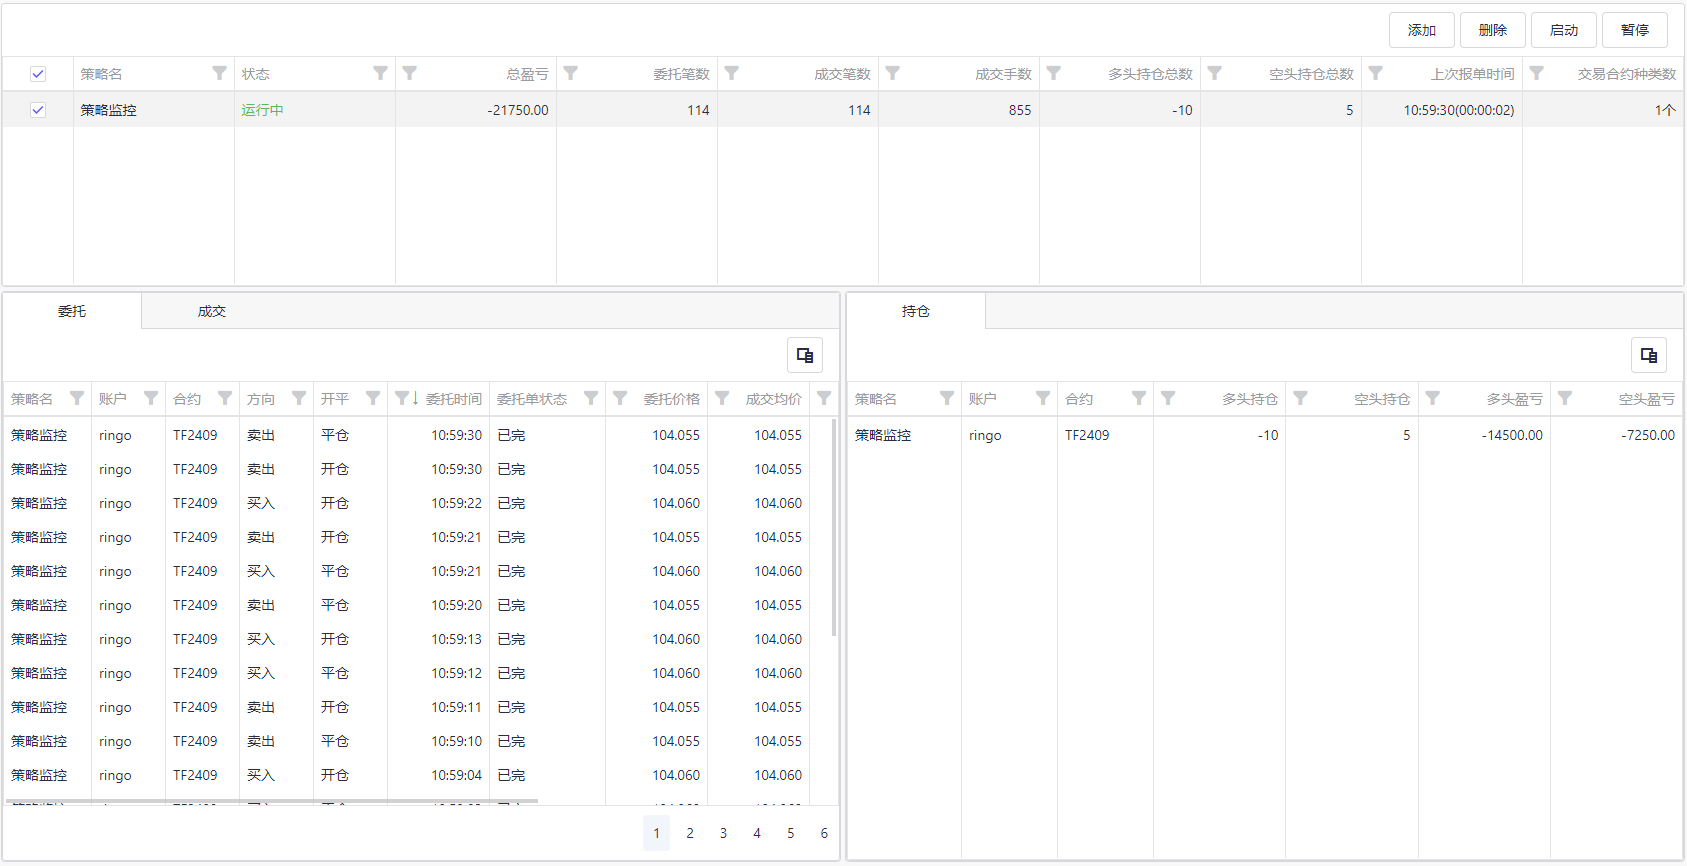Click the 添加 button
Image resolution: width=1687 pixels, height=866 pixels.
pyautogui.click(x=1422, y=30)
